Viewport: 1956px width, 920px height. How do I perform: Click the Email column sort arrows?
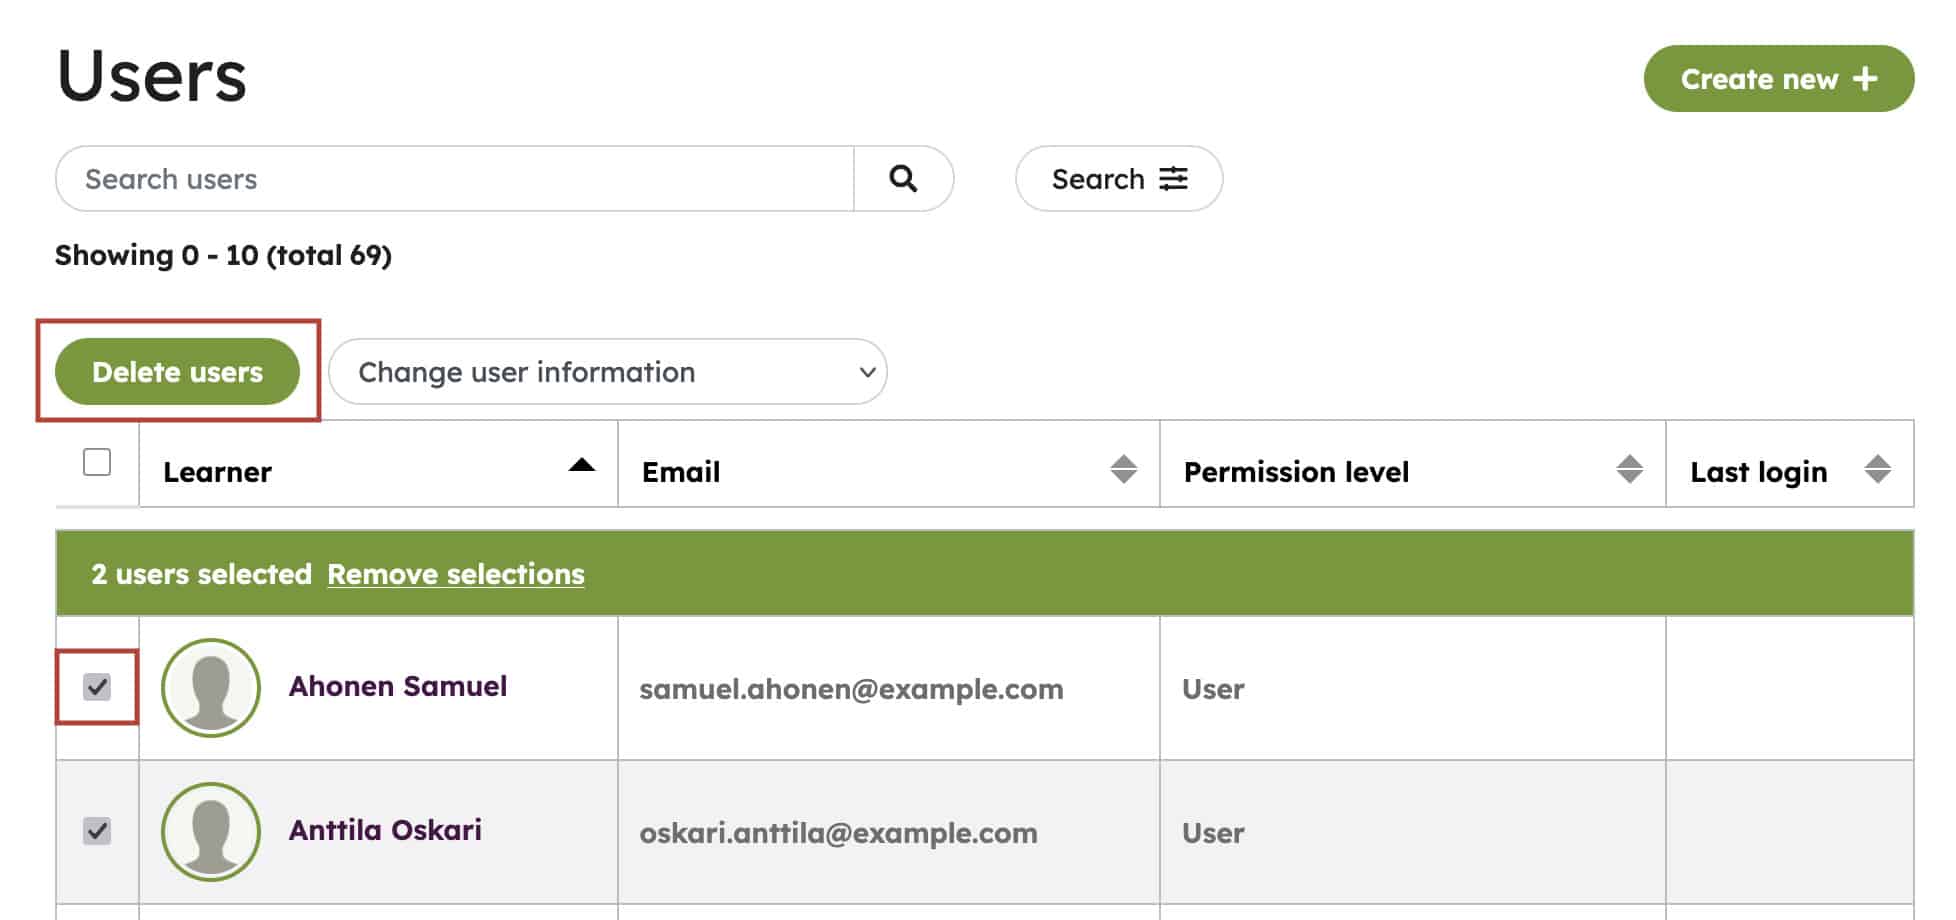pyautogui.click(x=1124, y=469)
